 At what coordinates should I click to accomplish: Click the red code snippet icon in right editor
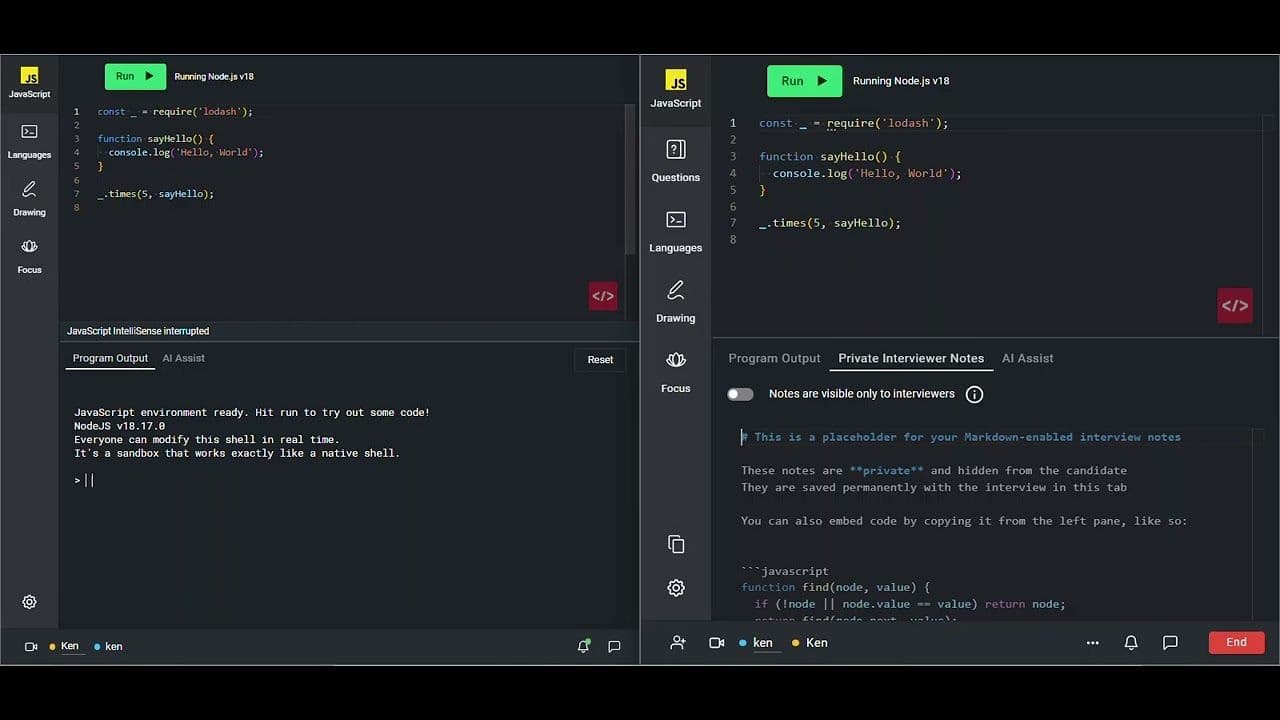(1234, 306)
